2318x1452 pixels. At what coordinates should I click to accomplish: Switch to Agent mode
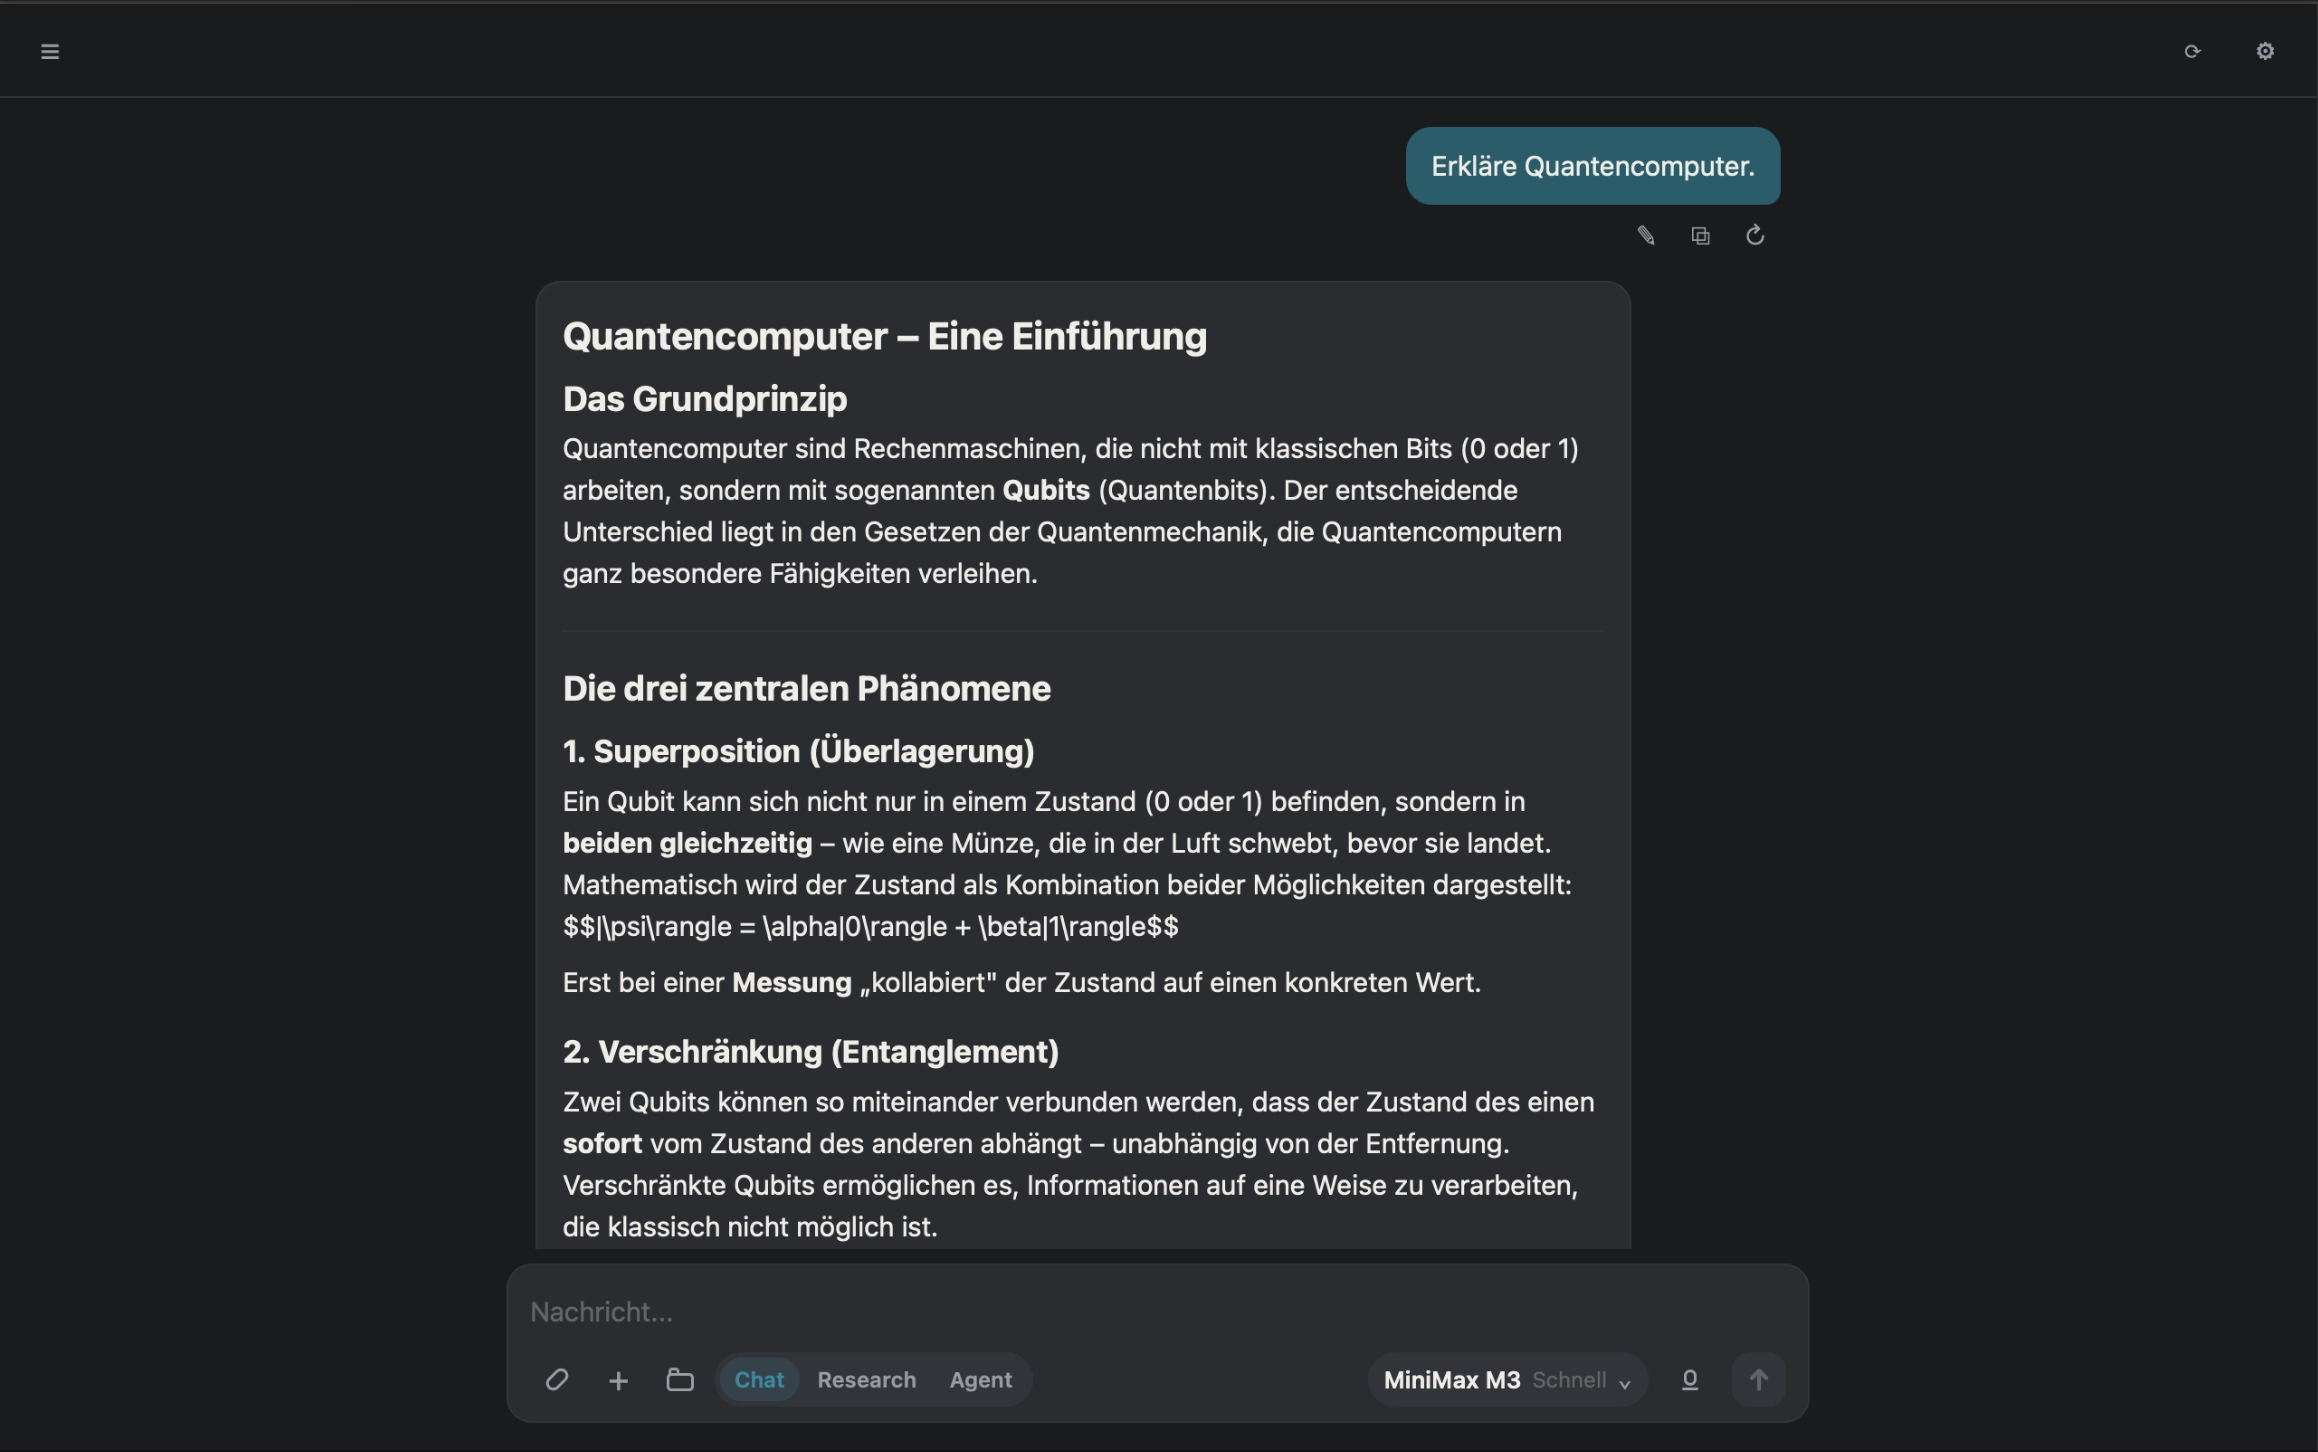[x=980, y=1380]
